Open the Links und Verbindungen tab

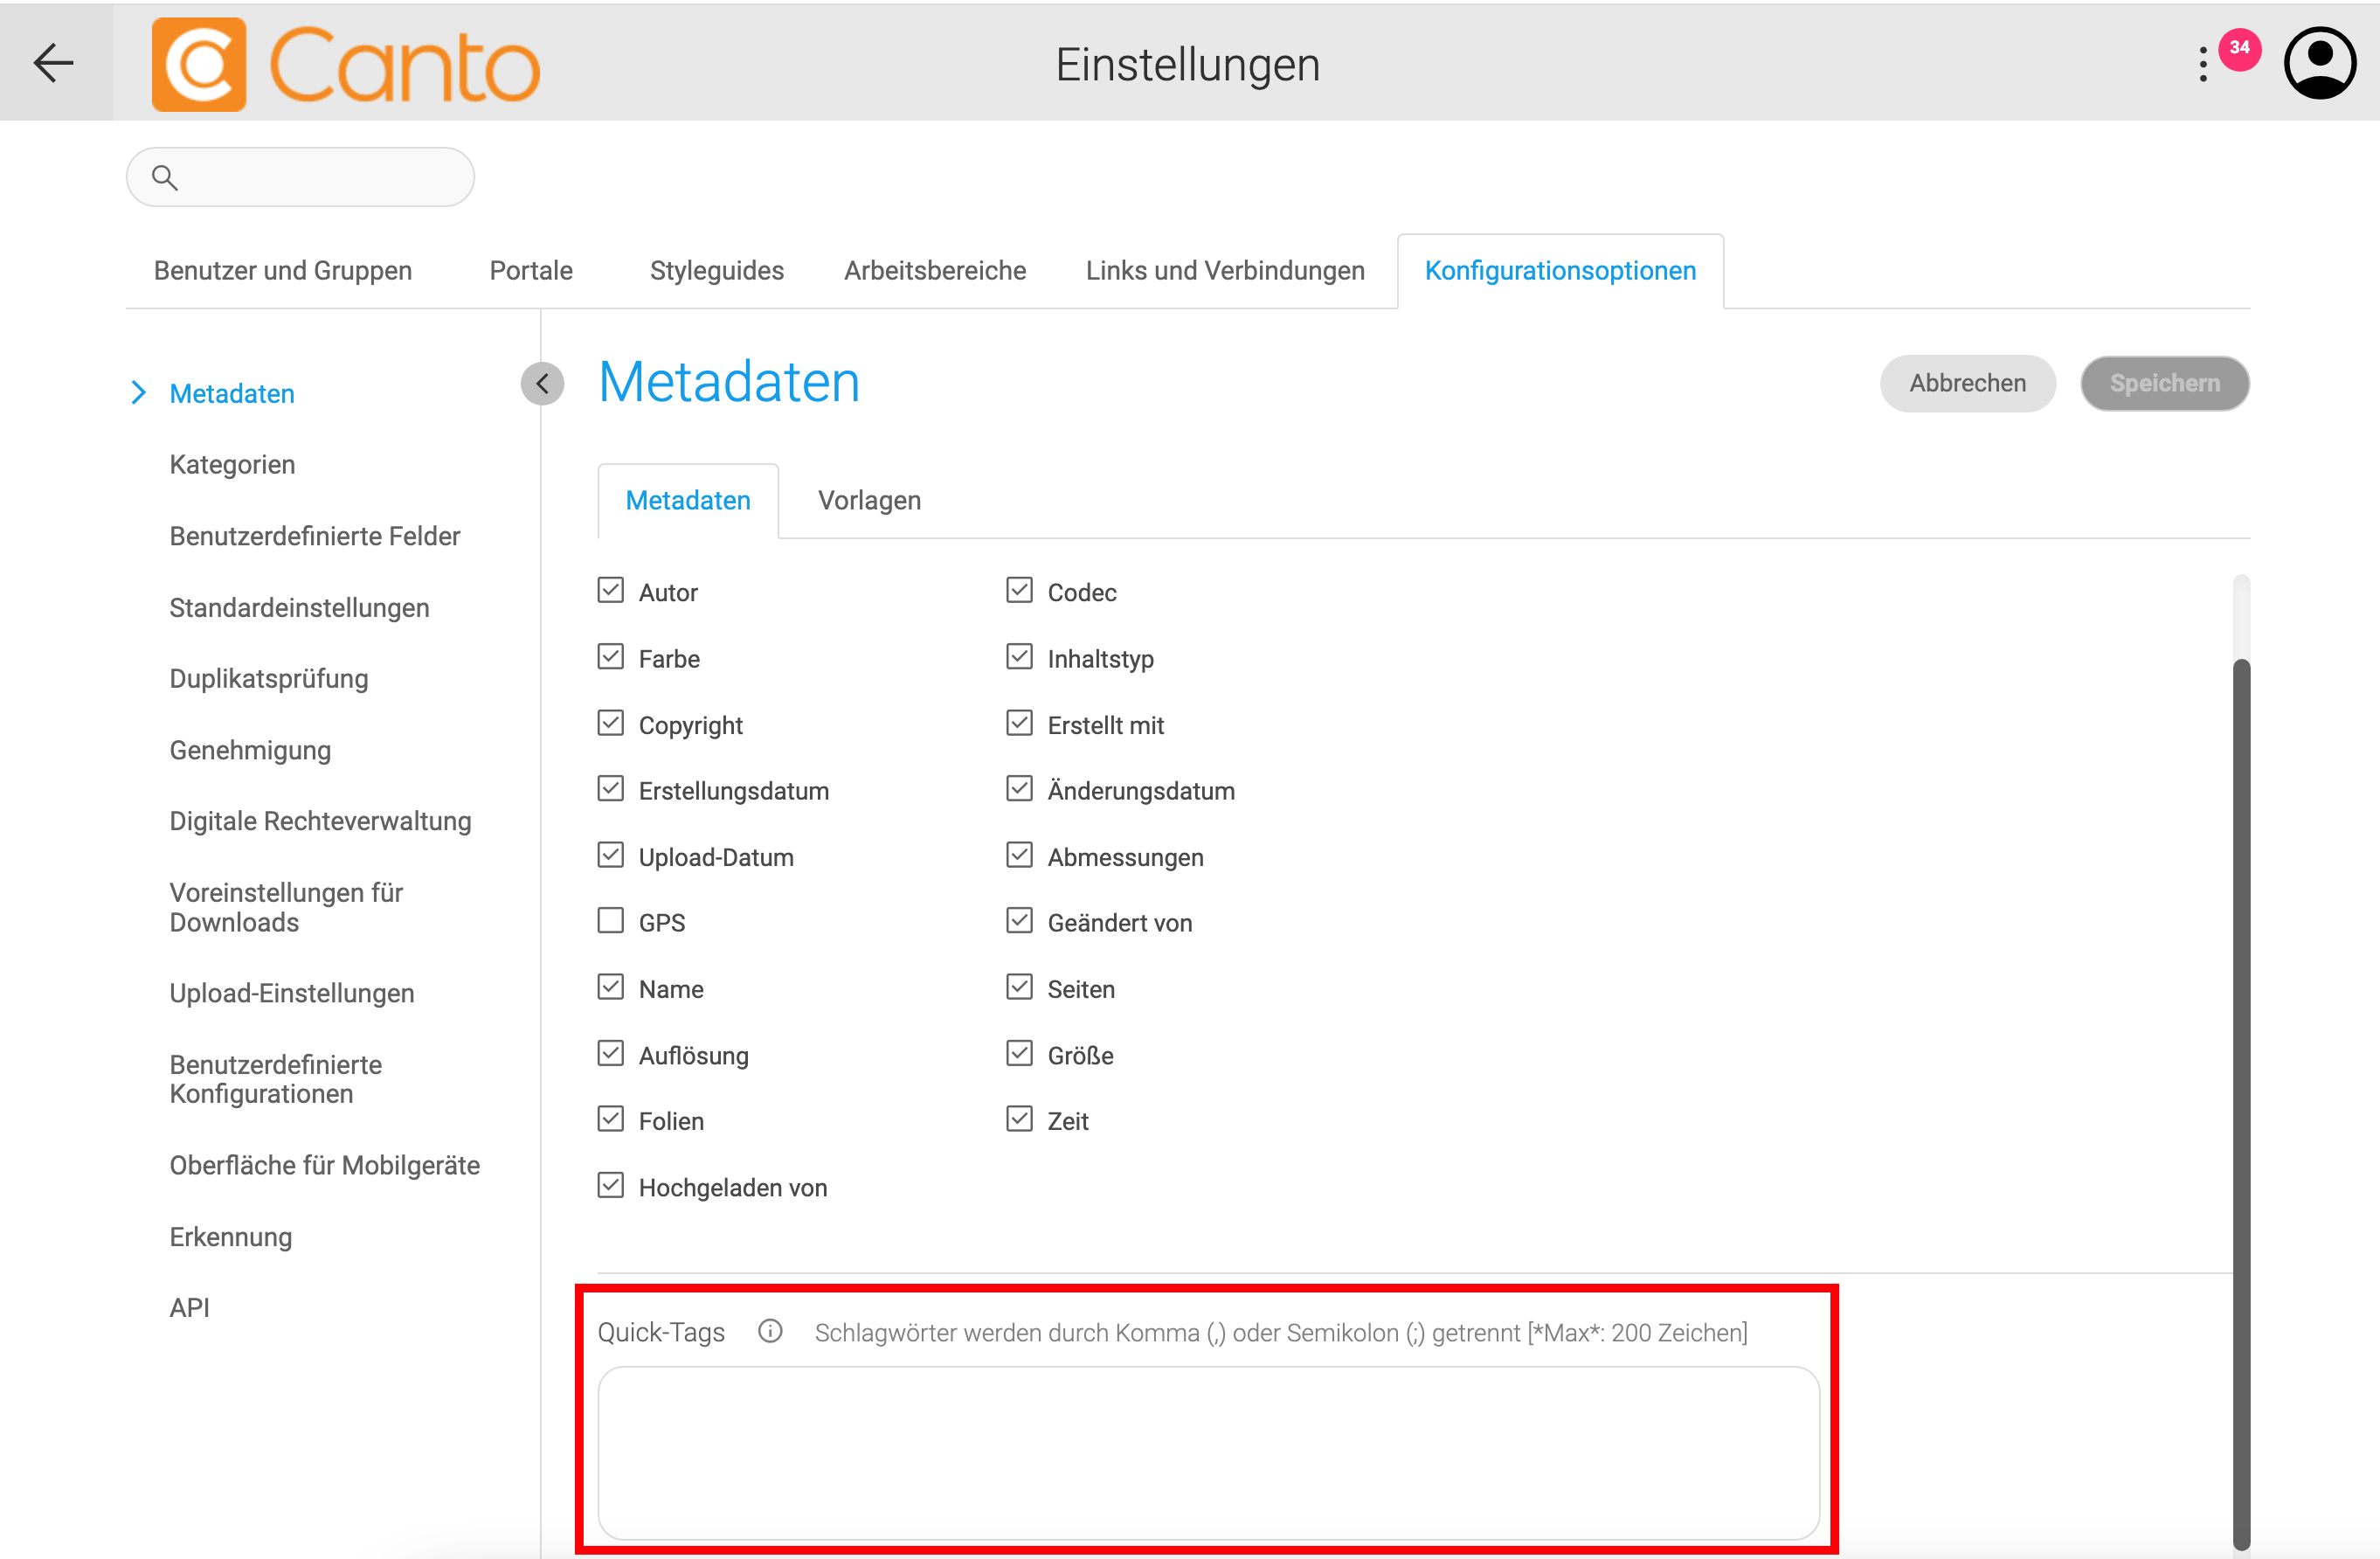tap(1225, 271)
